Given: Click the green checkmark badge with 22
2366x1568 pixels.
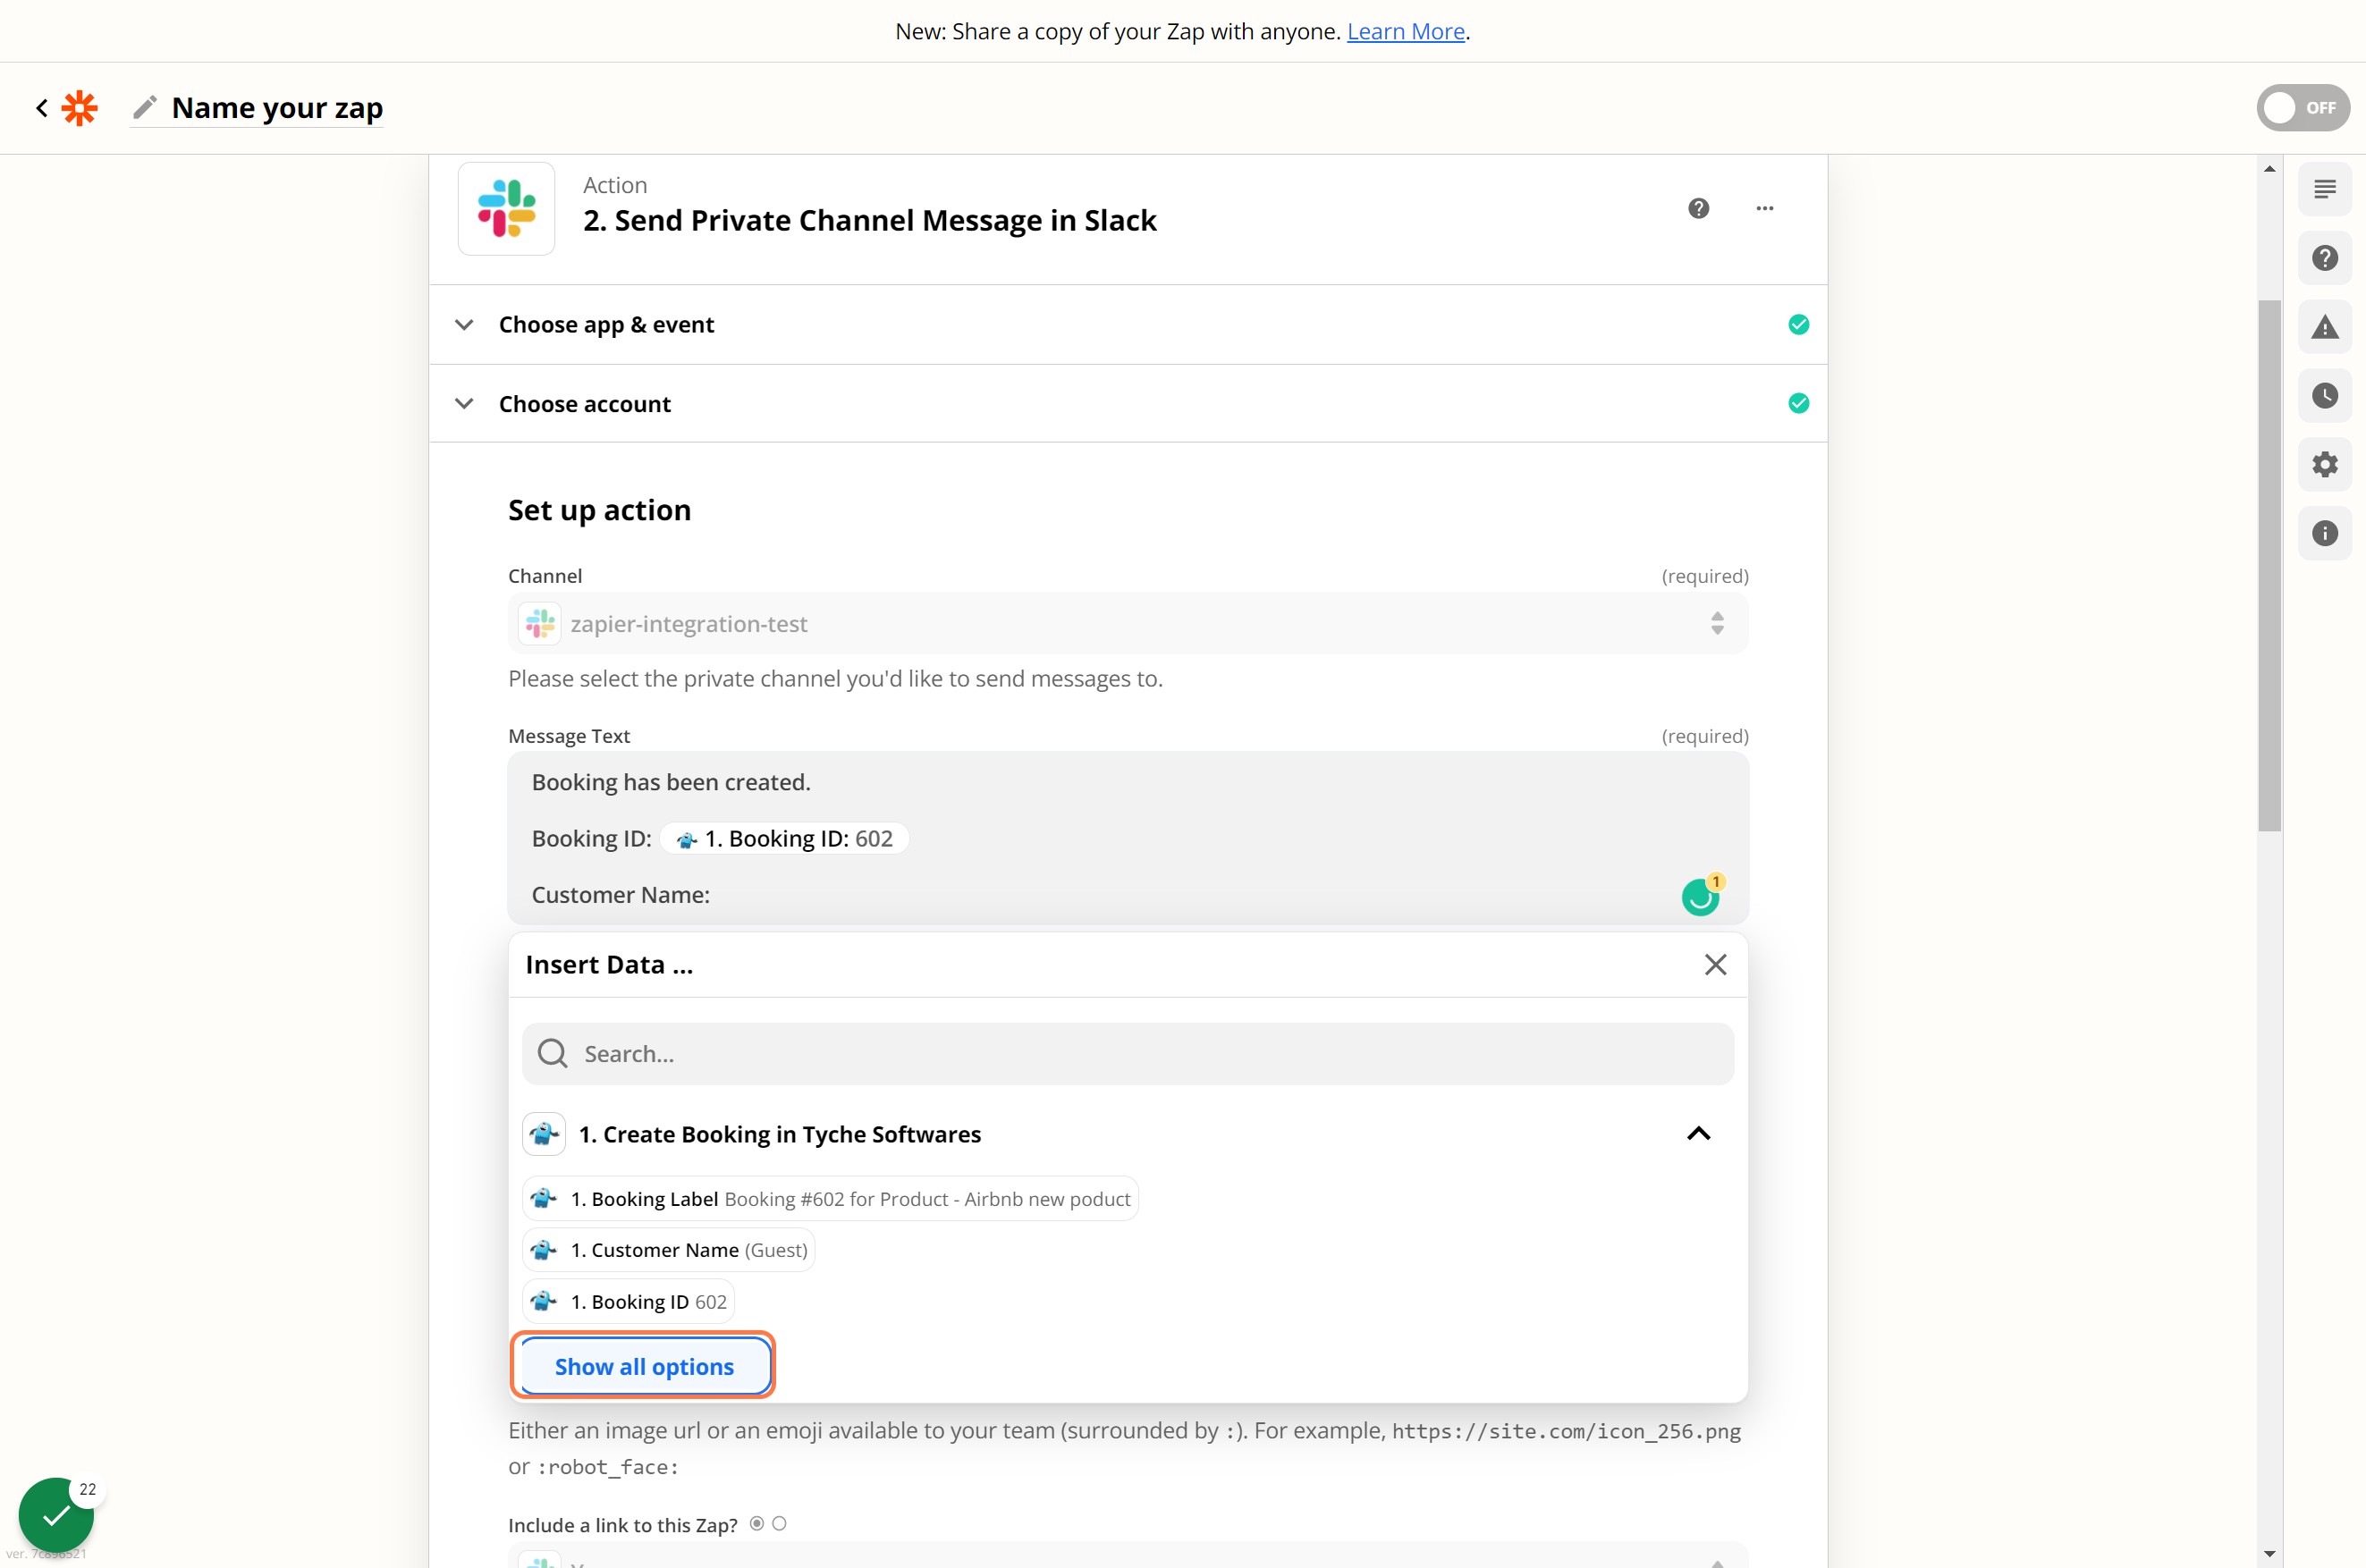Looking at the screenshot, I should click(x=57, y=1515).
